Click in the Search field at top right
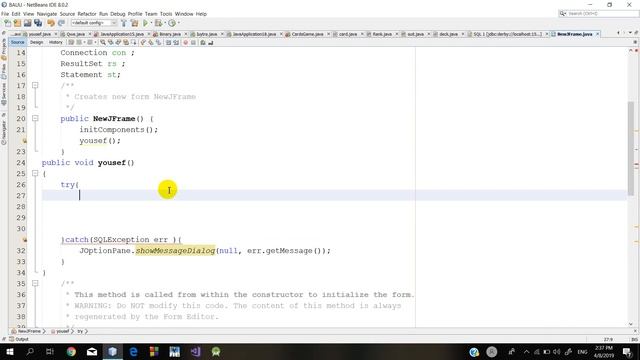 599,13
